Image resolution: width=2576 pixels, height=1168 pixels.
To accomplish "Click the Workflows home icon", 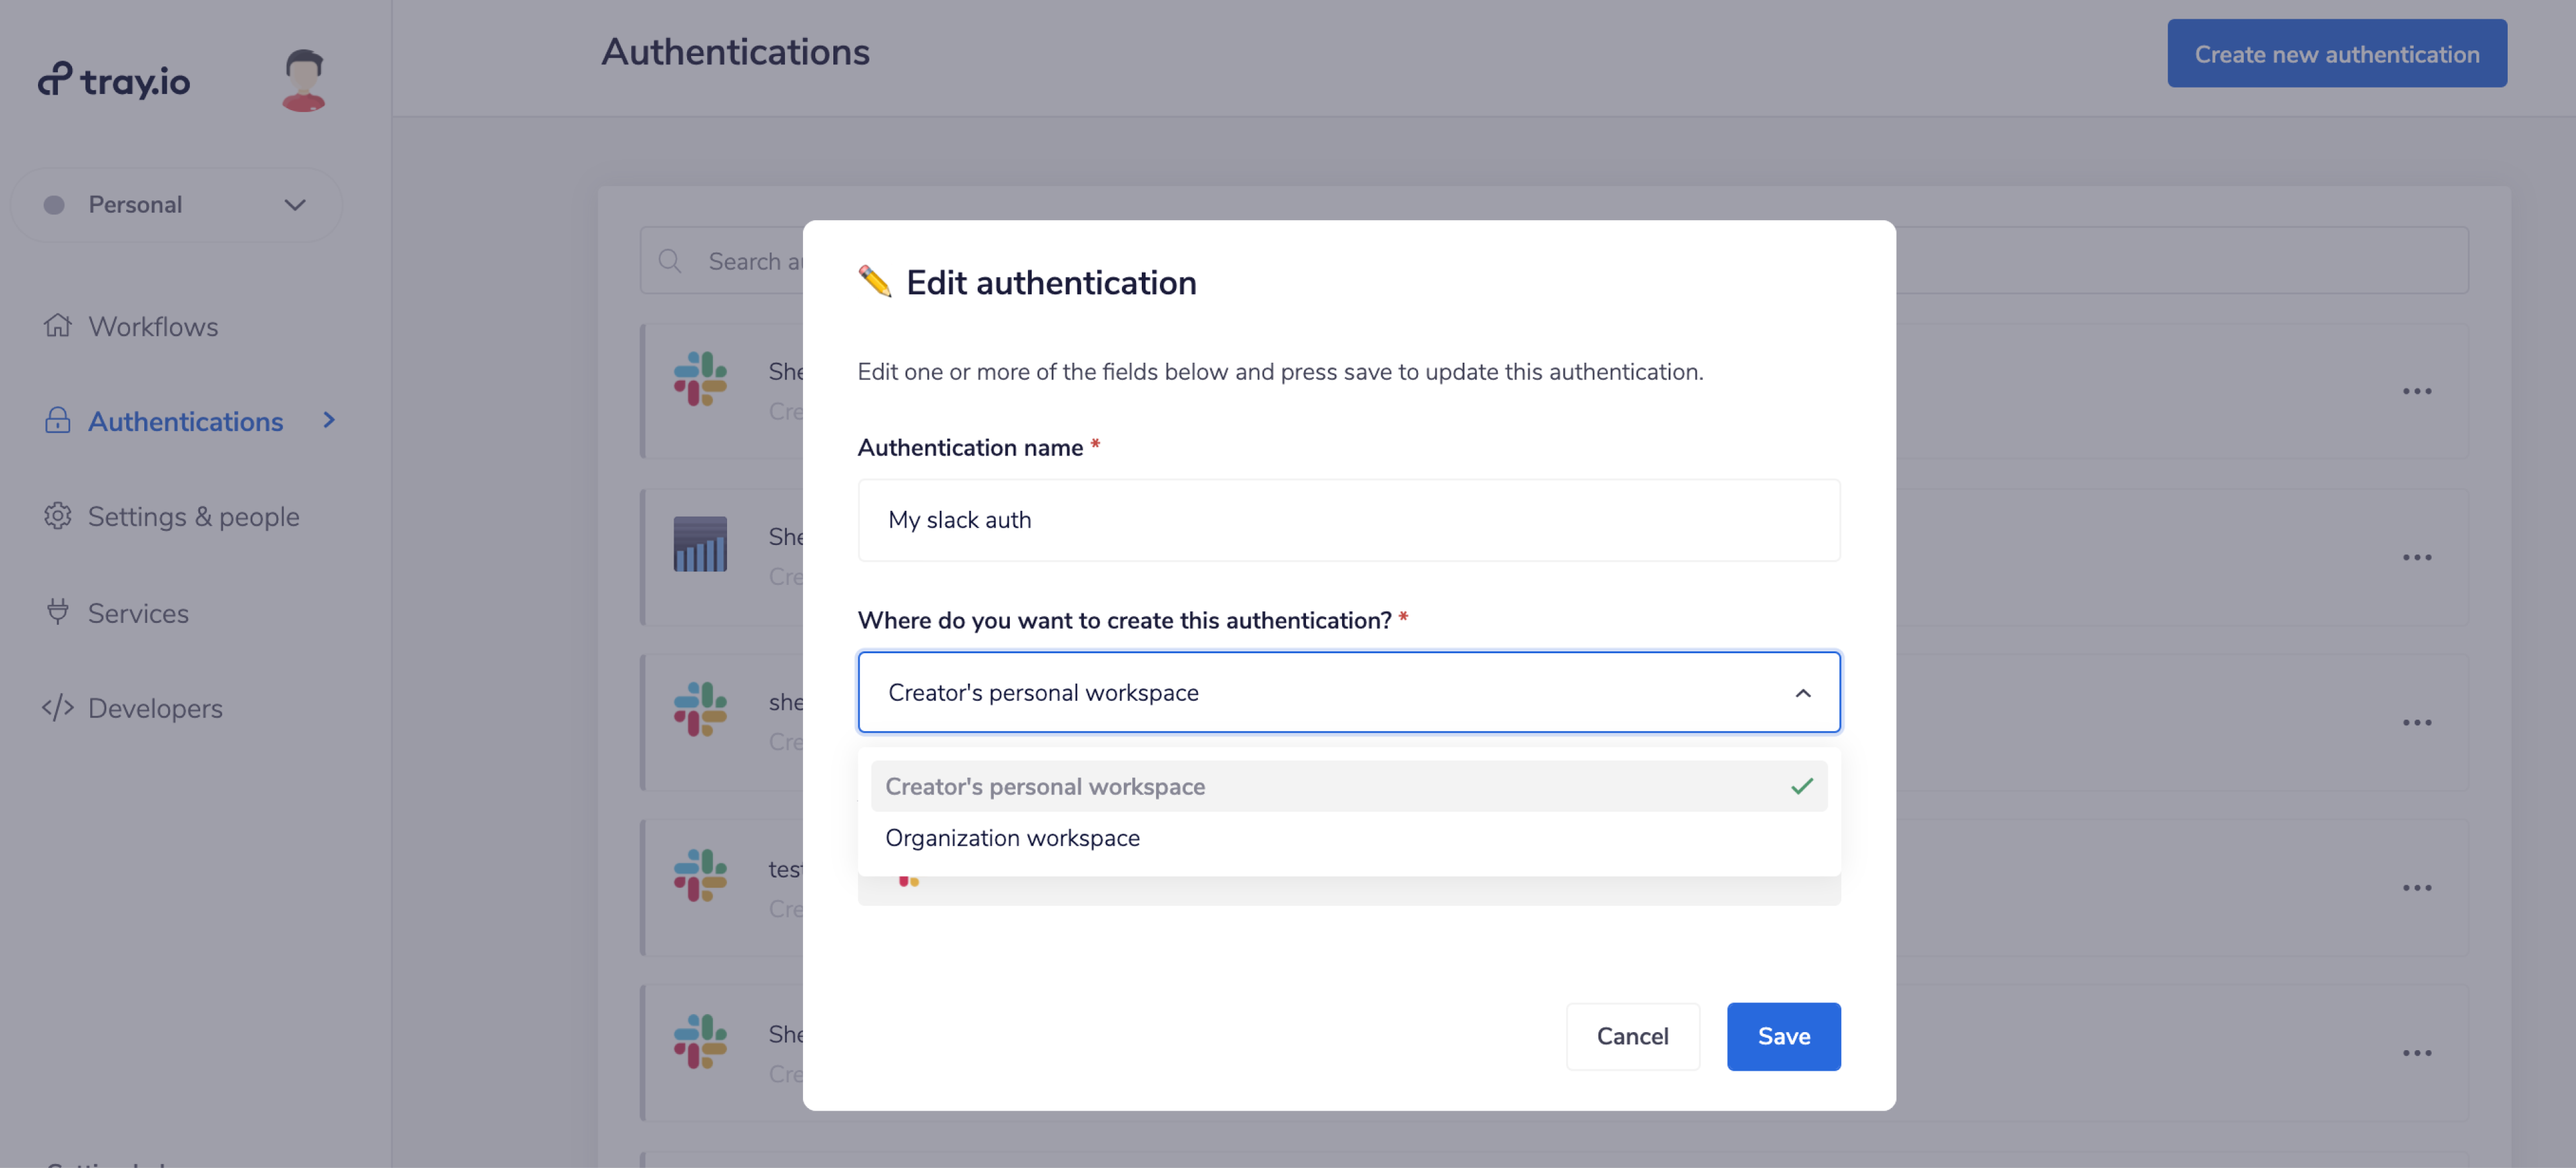I will 58,326.
